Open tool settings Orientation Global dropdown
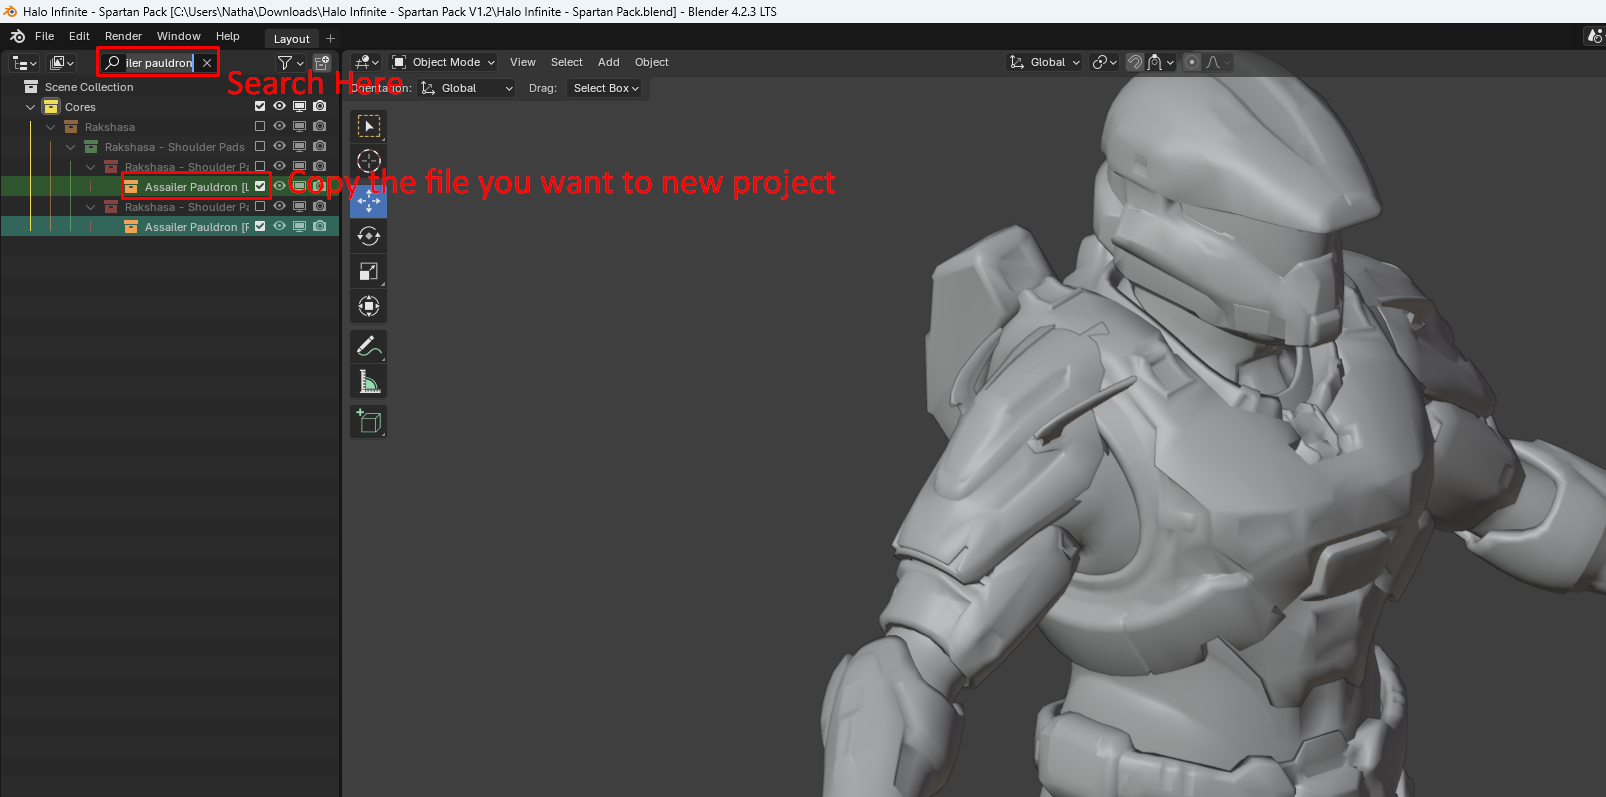The image size is (1606, 797). (x=468, y=88)
